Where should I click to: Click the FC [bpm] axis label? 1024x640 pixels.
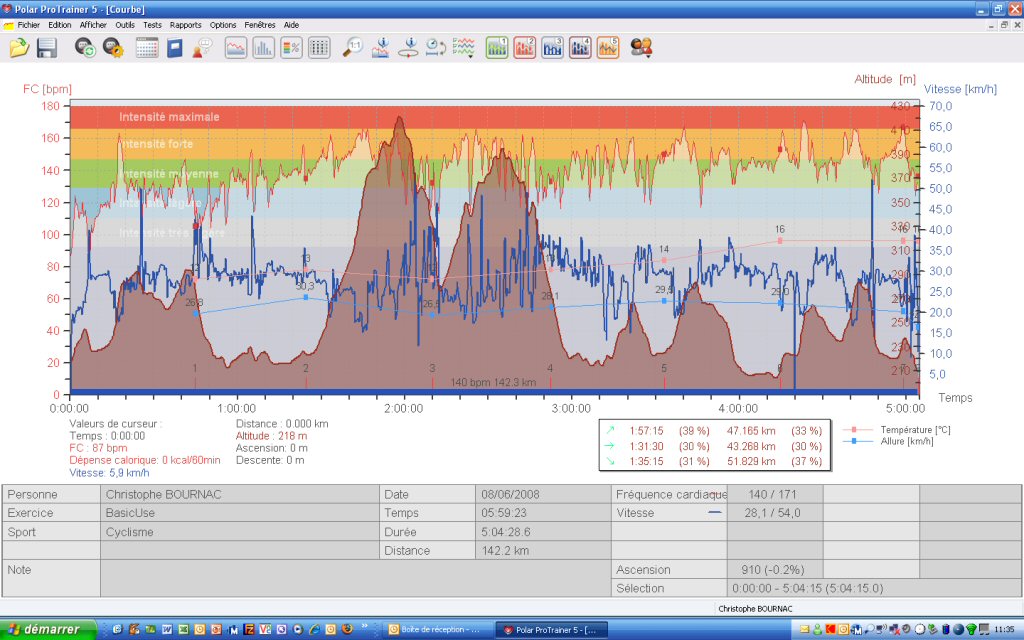(47, 89)
